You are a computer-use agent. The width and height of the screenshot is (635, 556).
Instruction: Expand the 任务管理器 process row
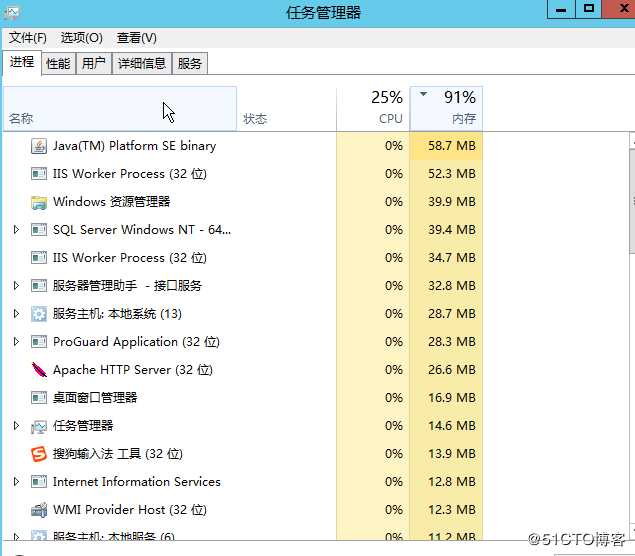click(16, 426)
